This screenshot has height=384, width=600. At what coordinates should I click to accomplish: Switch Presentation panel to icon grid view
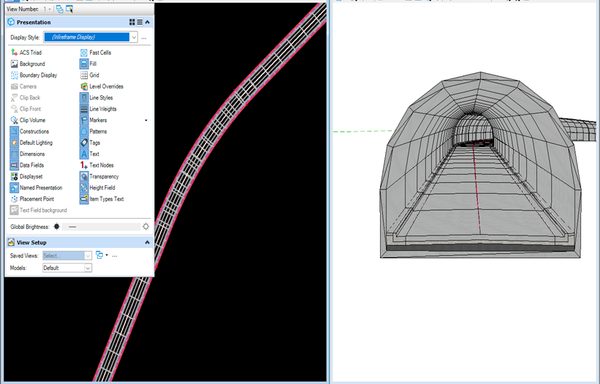click(132, 22)
